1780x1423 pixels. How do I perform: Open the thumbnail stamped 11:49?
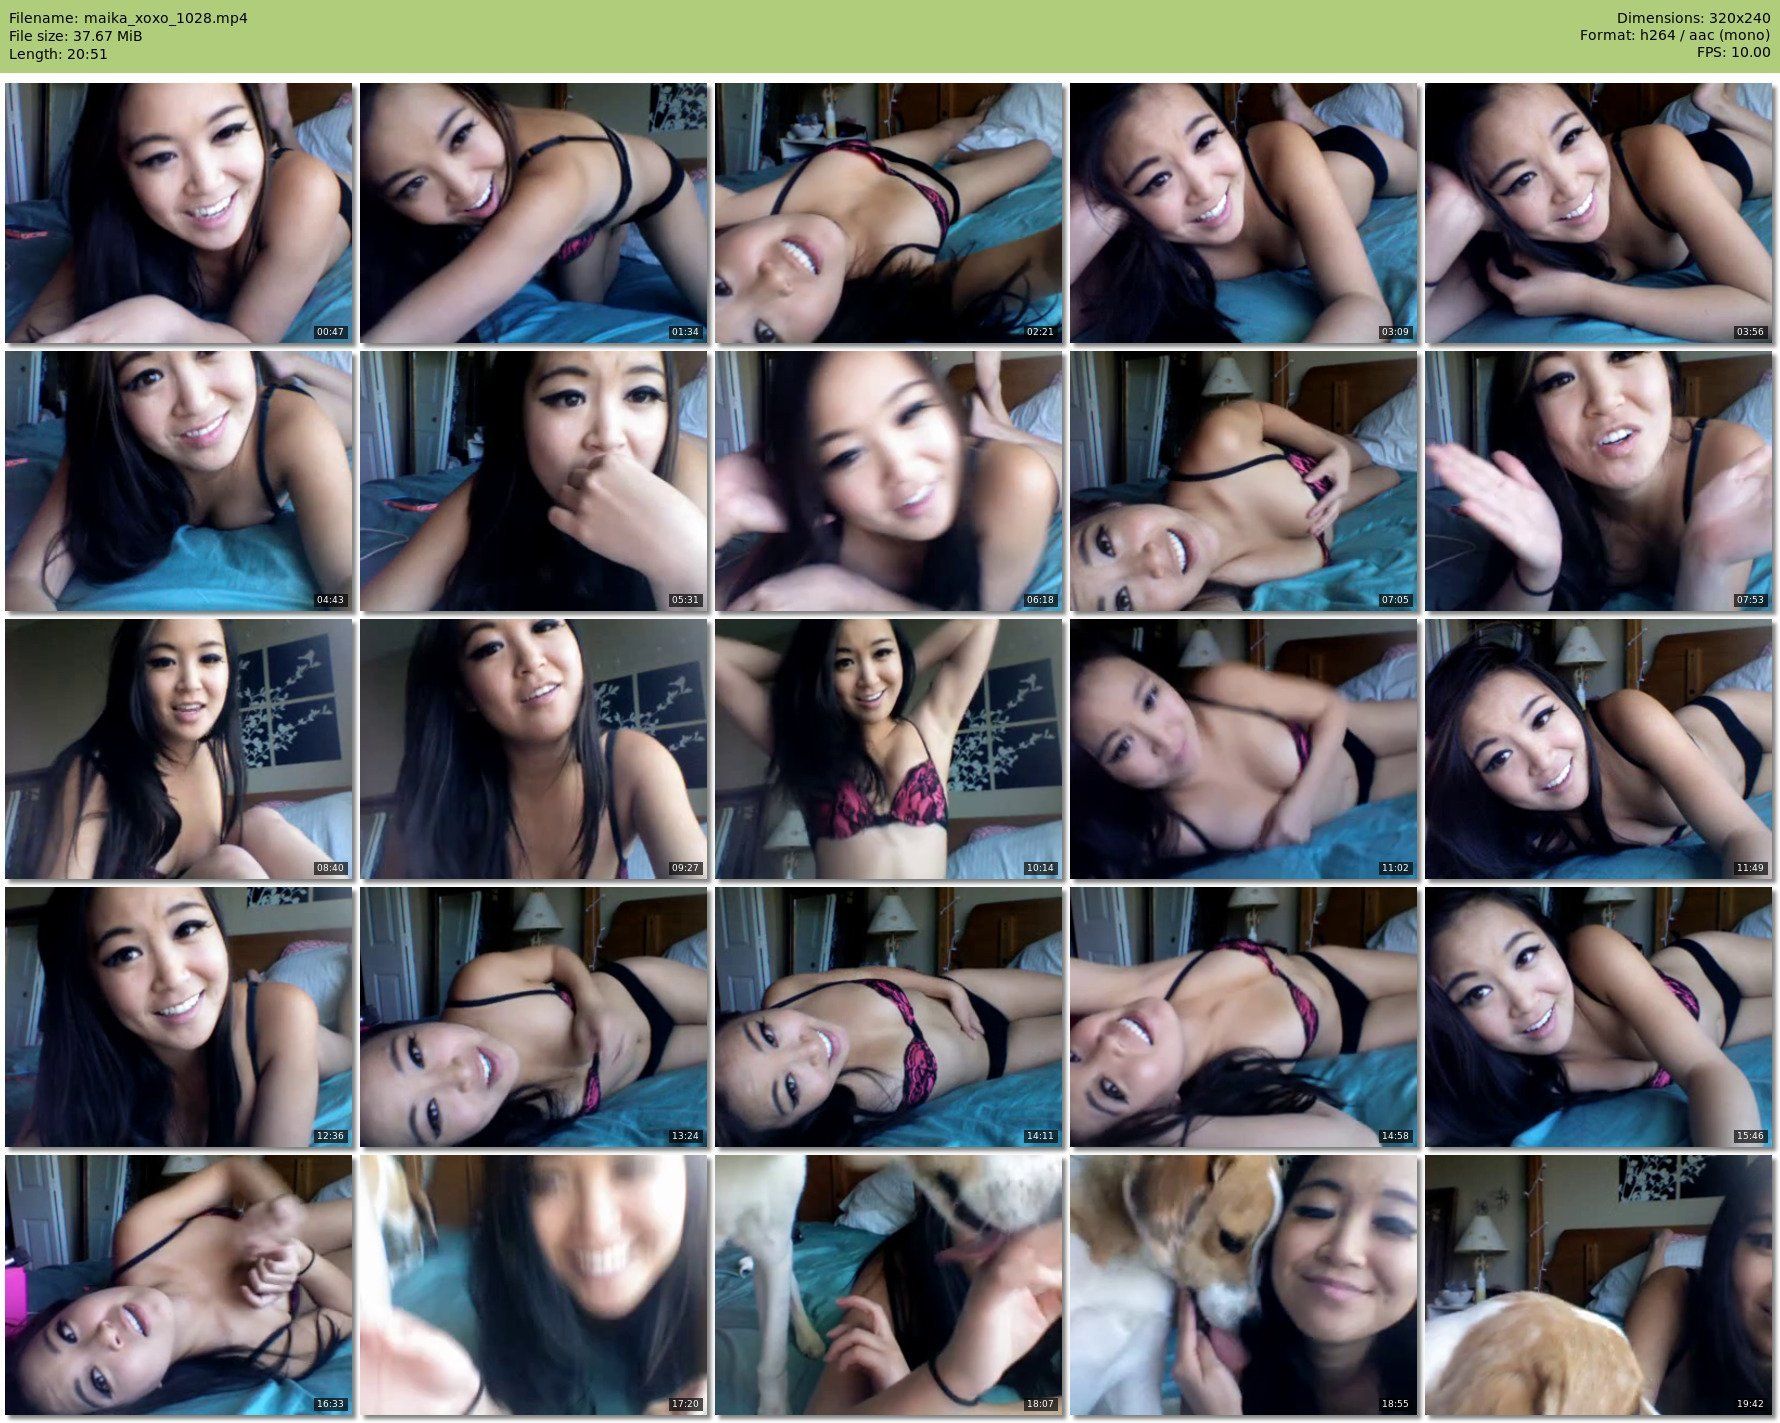coord(1599,749)
